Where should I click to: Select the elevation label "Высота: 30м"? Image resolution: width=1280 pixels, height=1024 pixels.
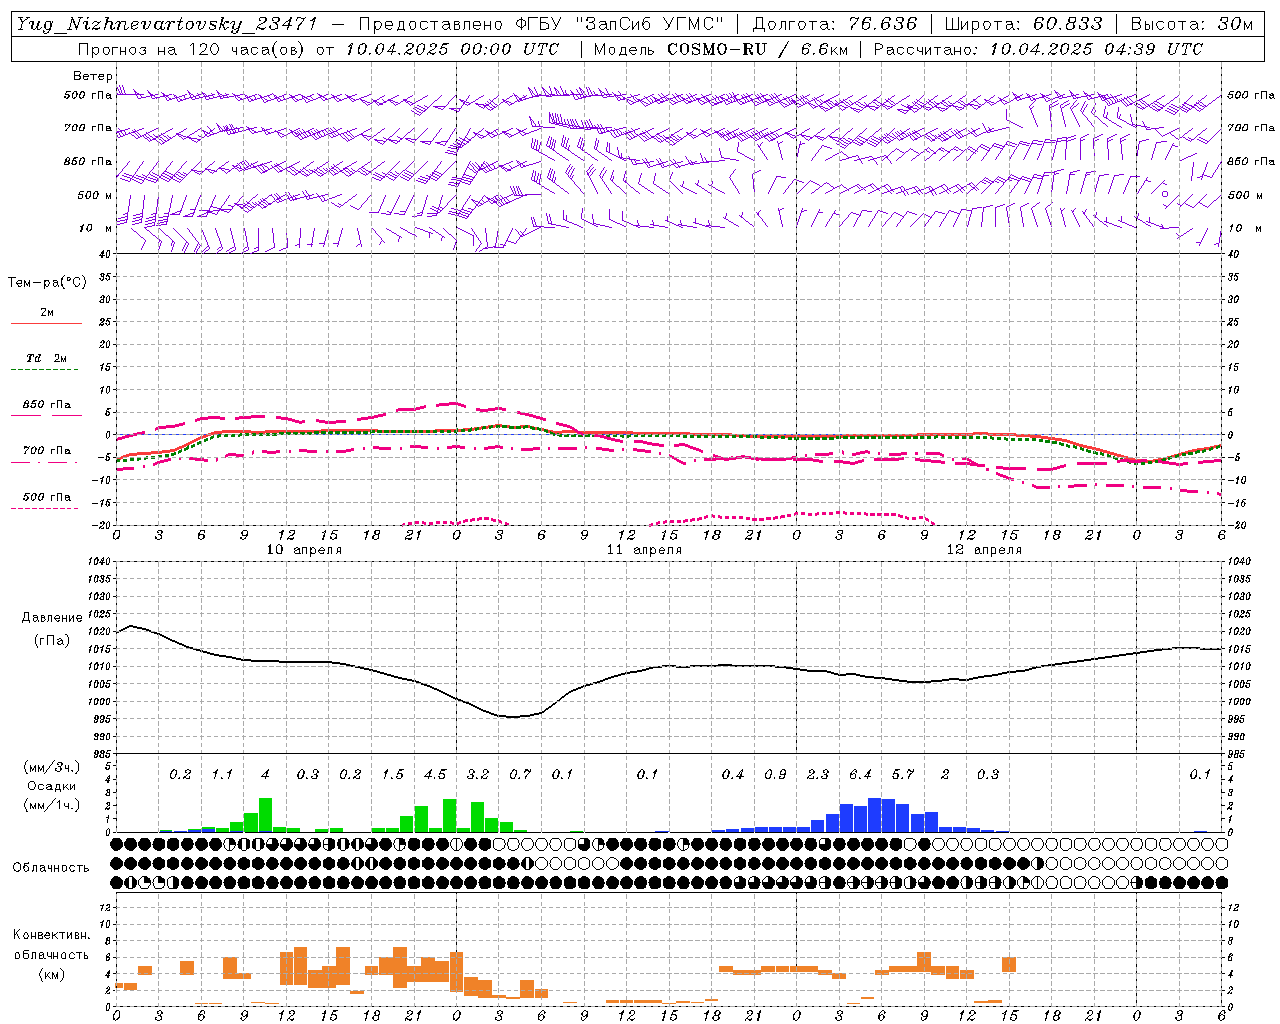1191,24
